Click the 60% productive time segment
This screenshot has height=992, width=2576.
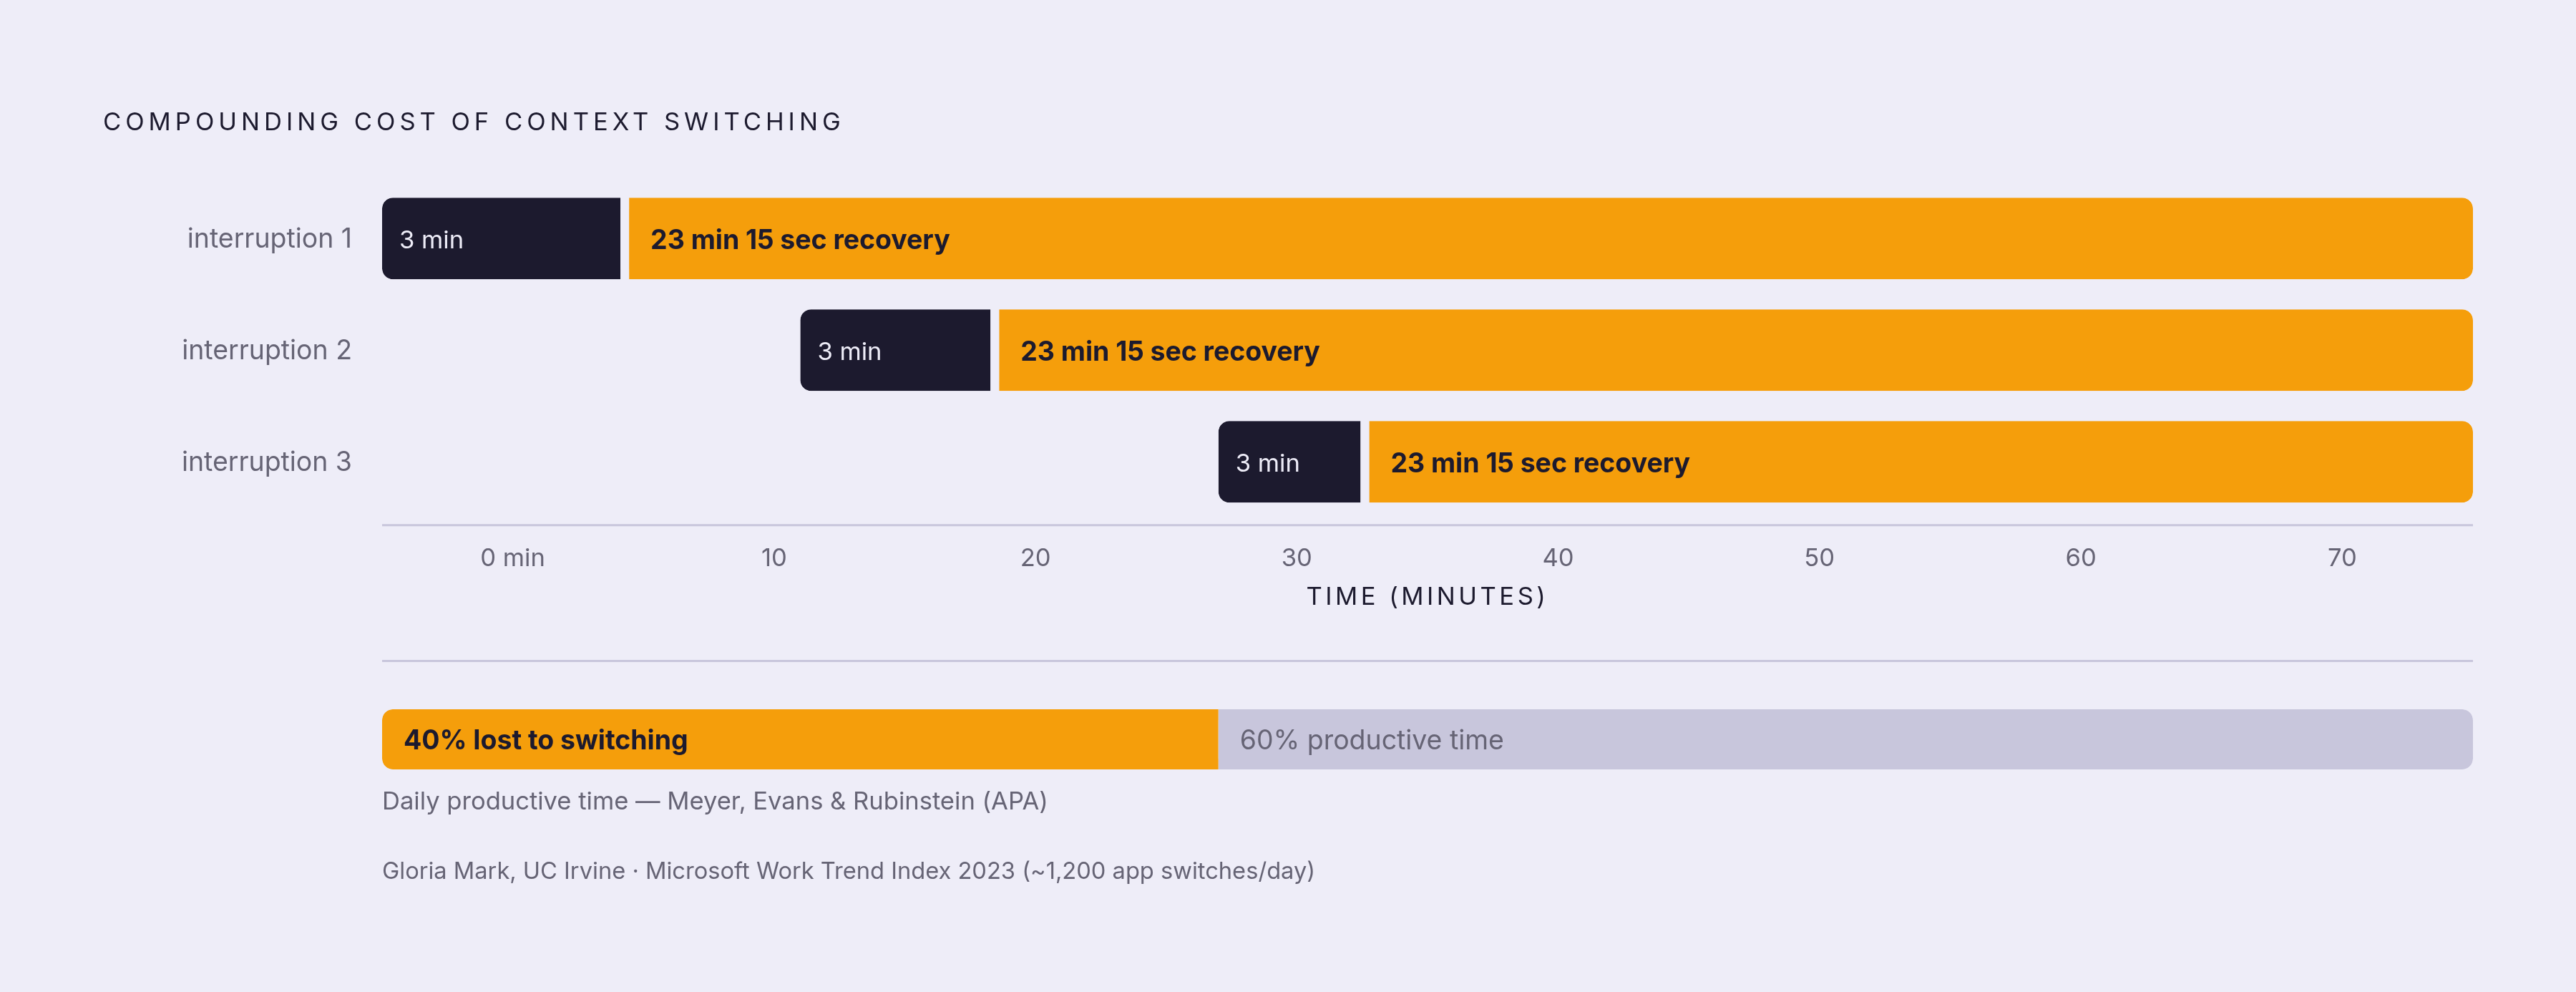pyautogui.click(x=1845, y=739)
